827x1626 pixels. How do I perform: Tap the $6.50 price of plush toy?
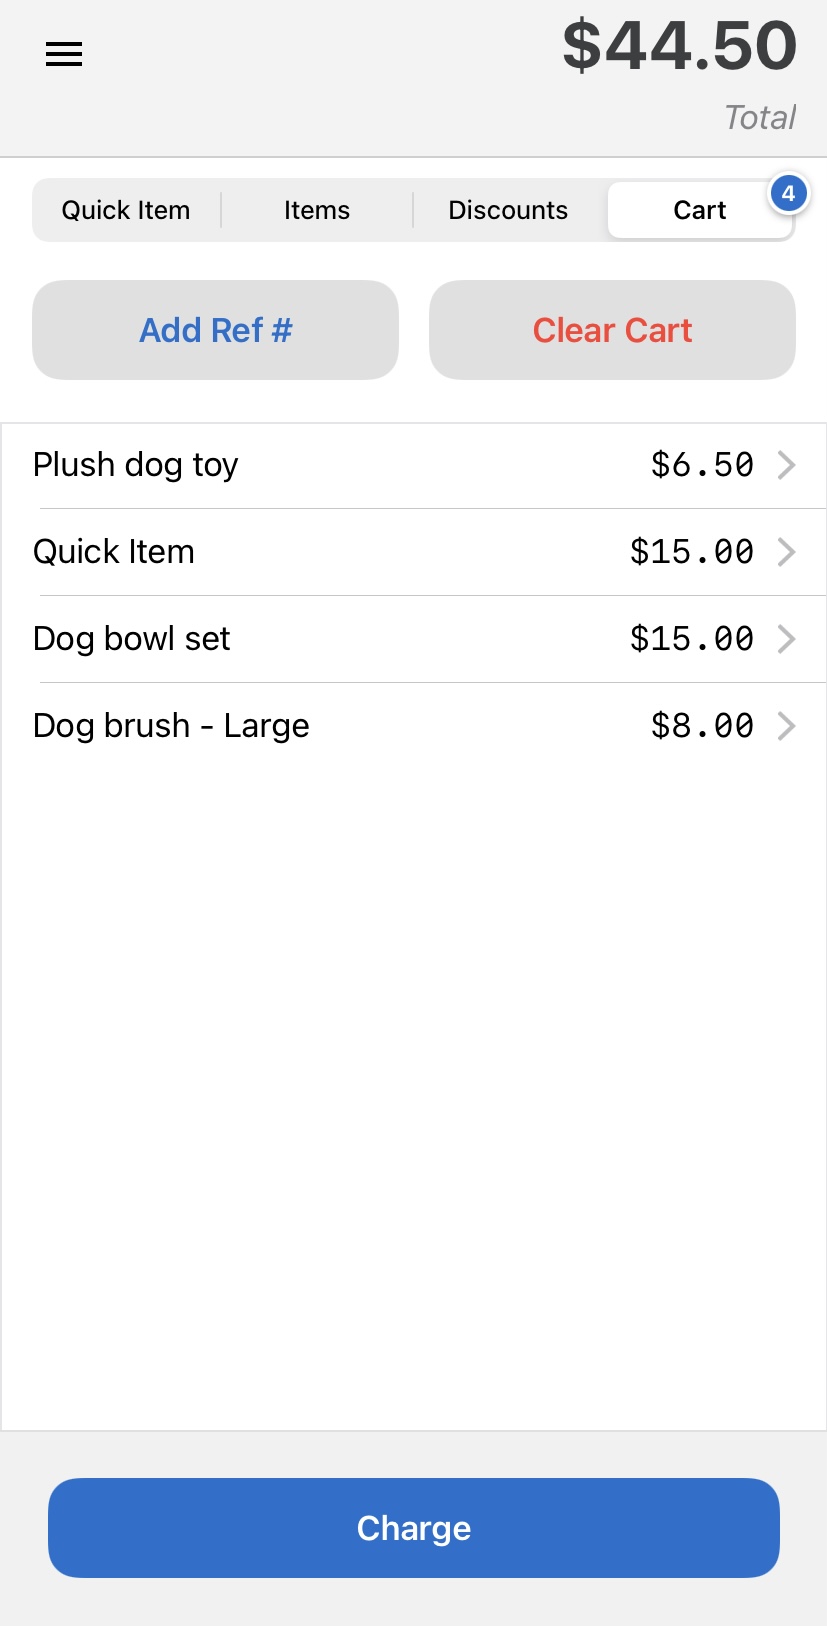tap(702, 465)
